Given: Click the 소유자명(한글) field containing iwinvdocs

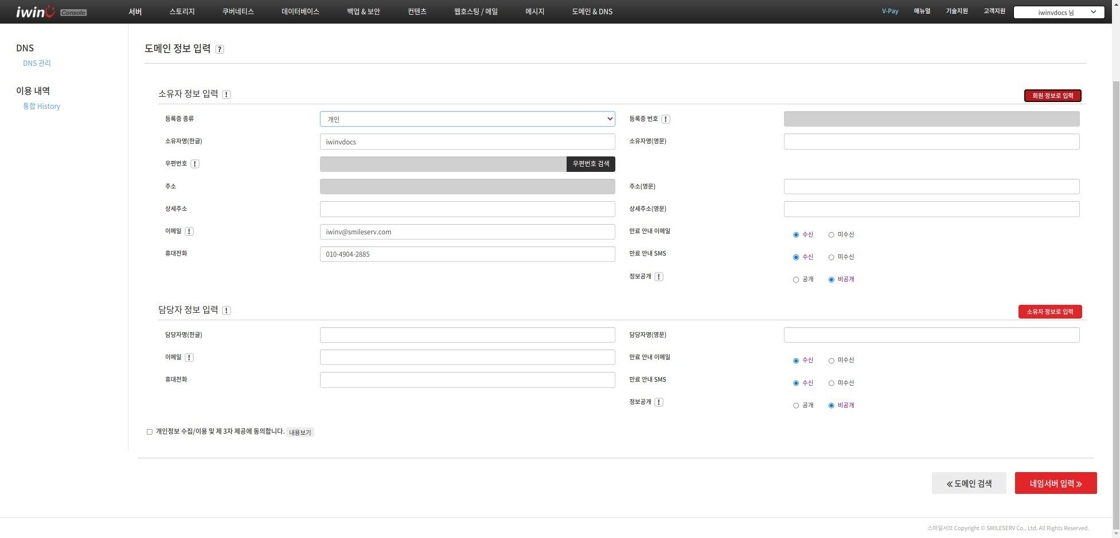Looking at the screenshot, I should [467, 141].
